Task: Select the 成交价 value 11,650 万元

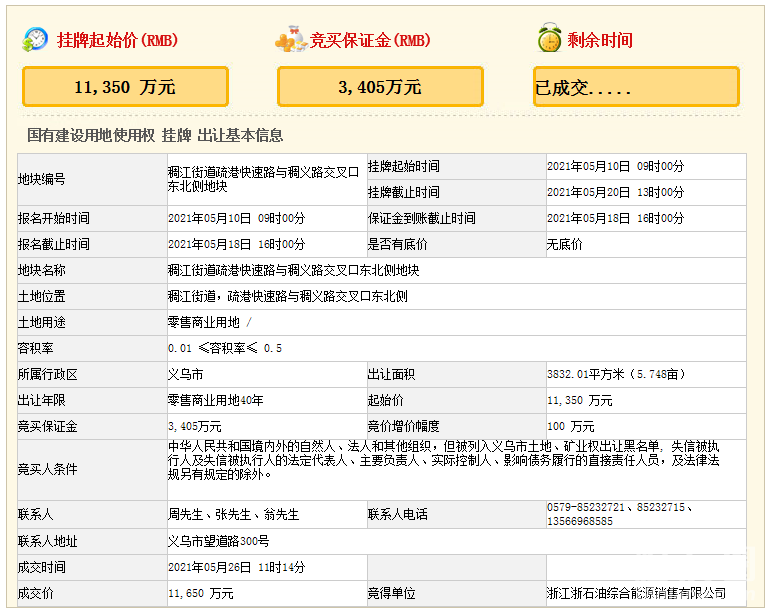Action: (x=201, y=593)
